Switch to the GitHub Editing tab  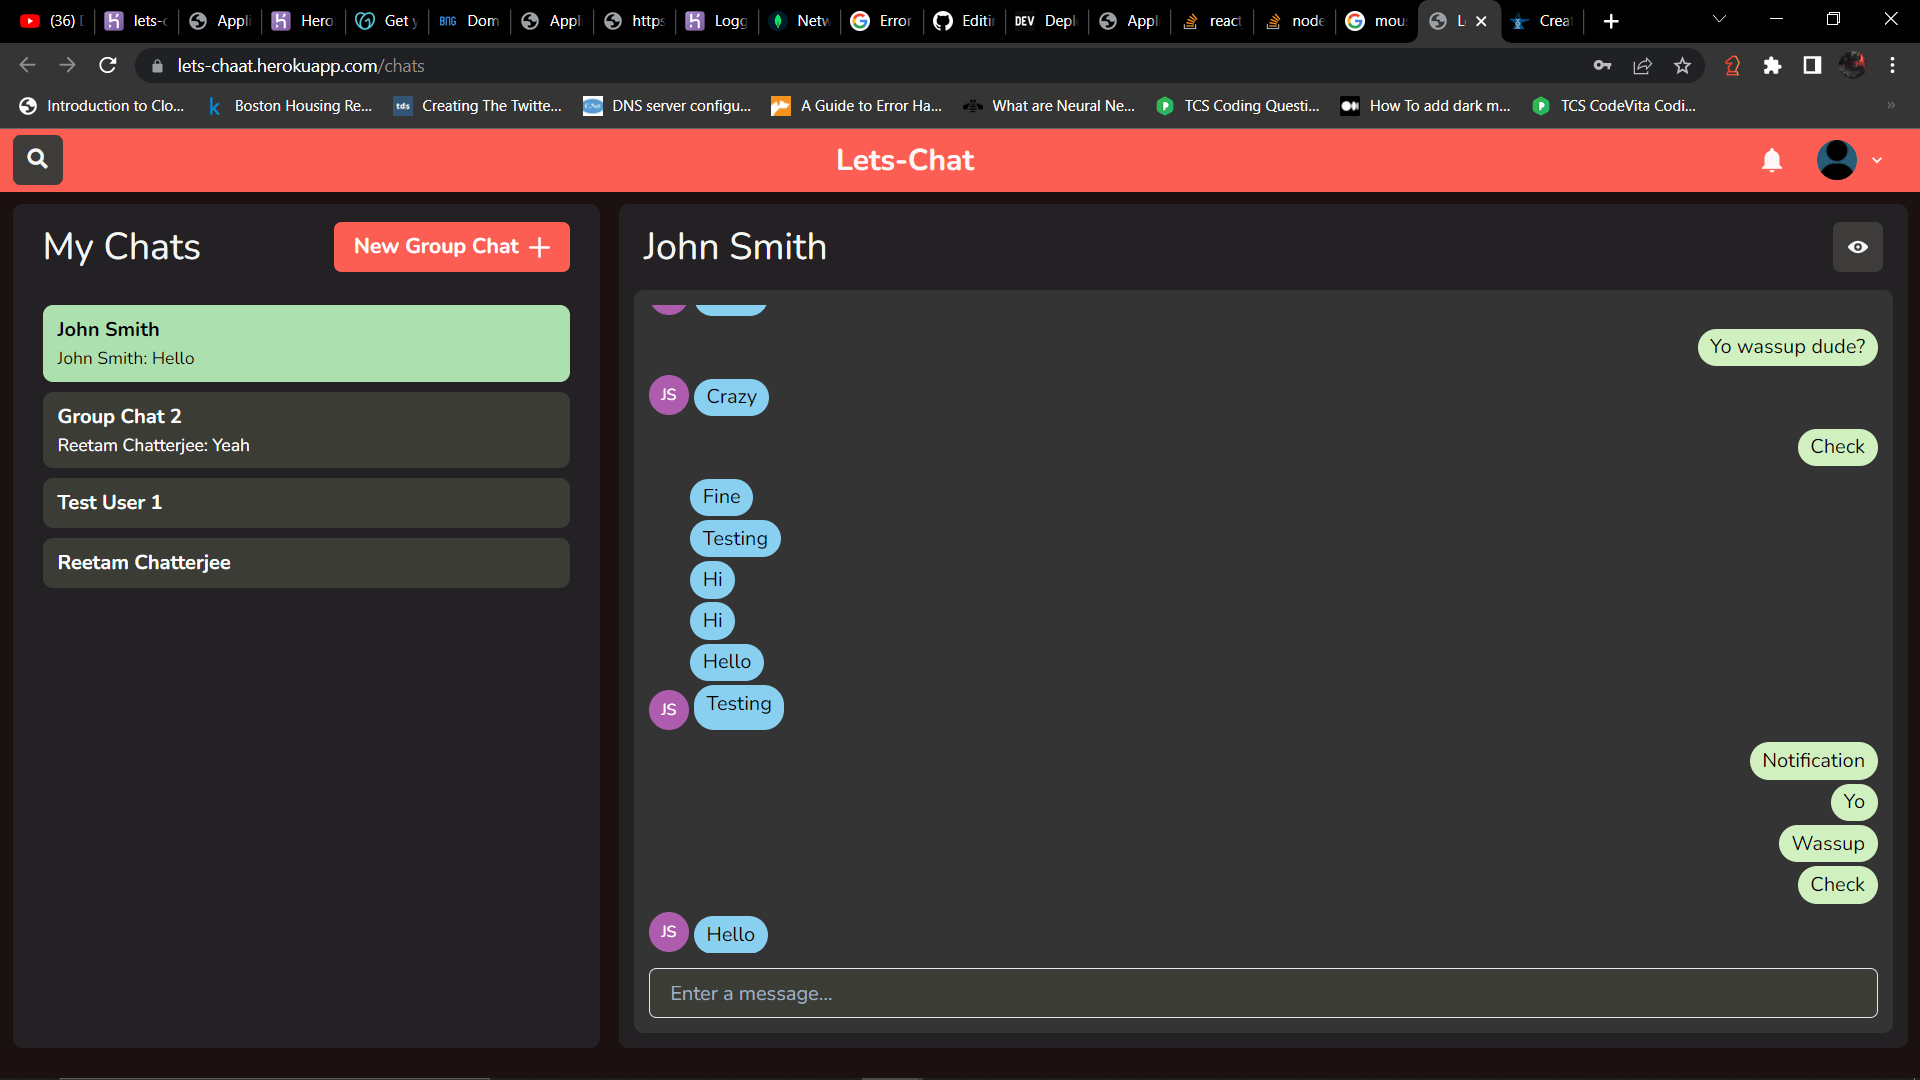coord(964,21)
